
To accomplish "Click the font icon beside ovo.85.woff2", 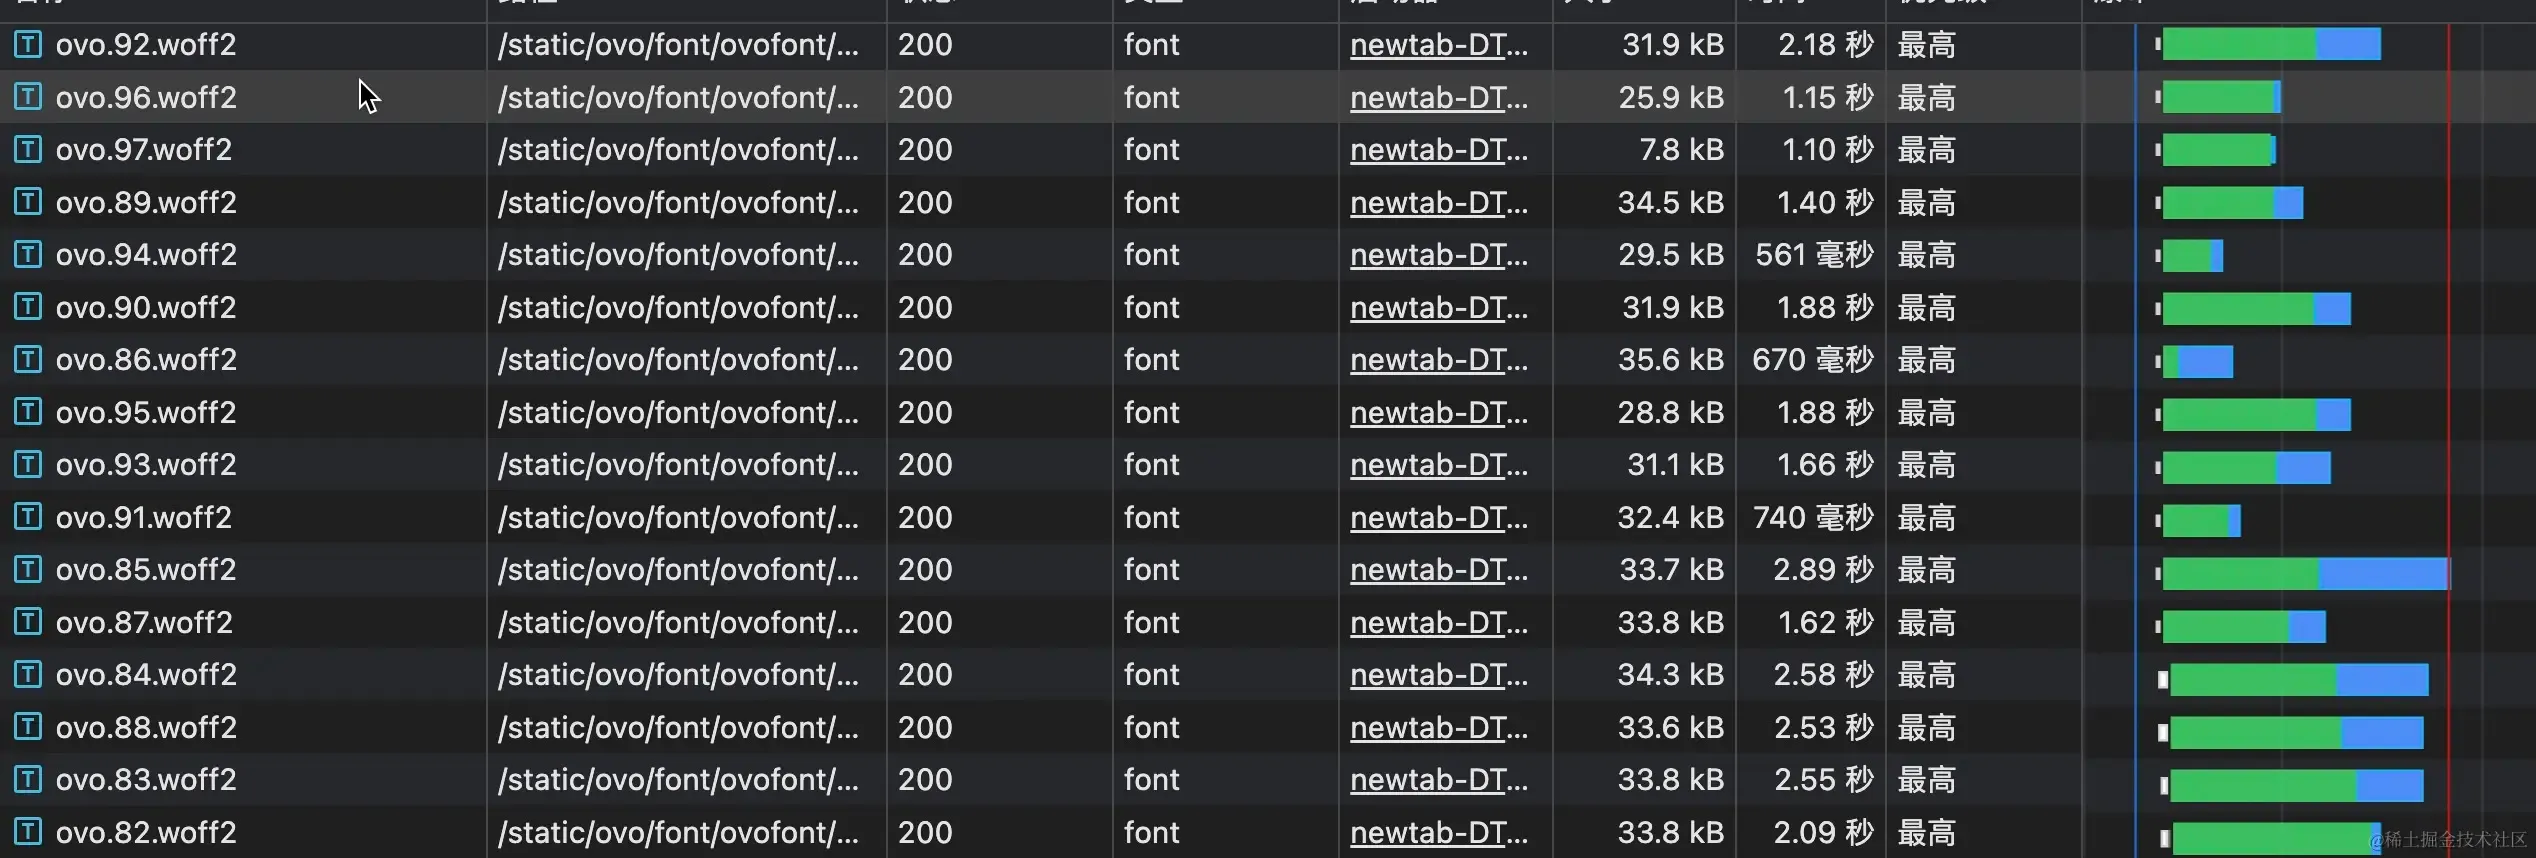I will [28, 569].
